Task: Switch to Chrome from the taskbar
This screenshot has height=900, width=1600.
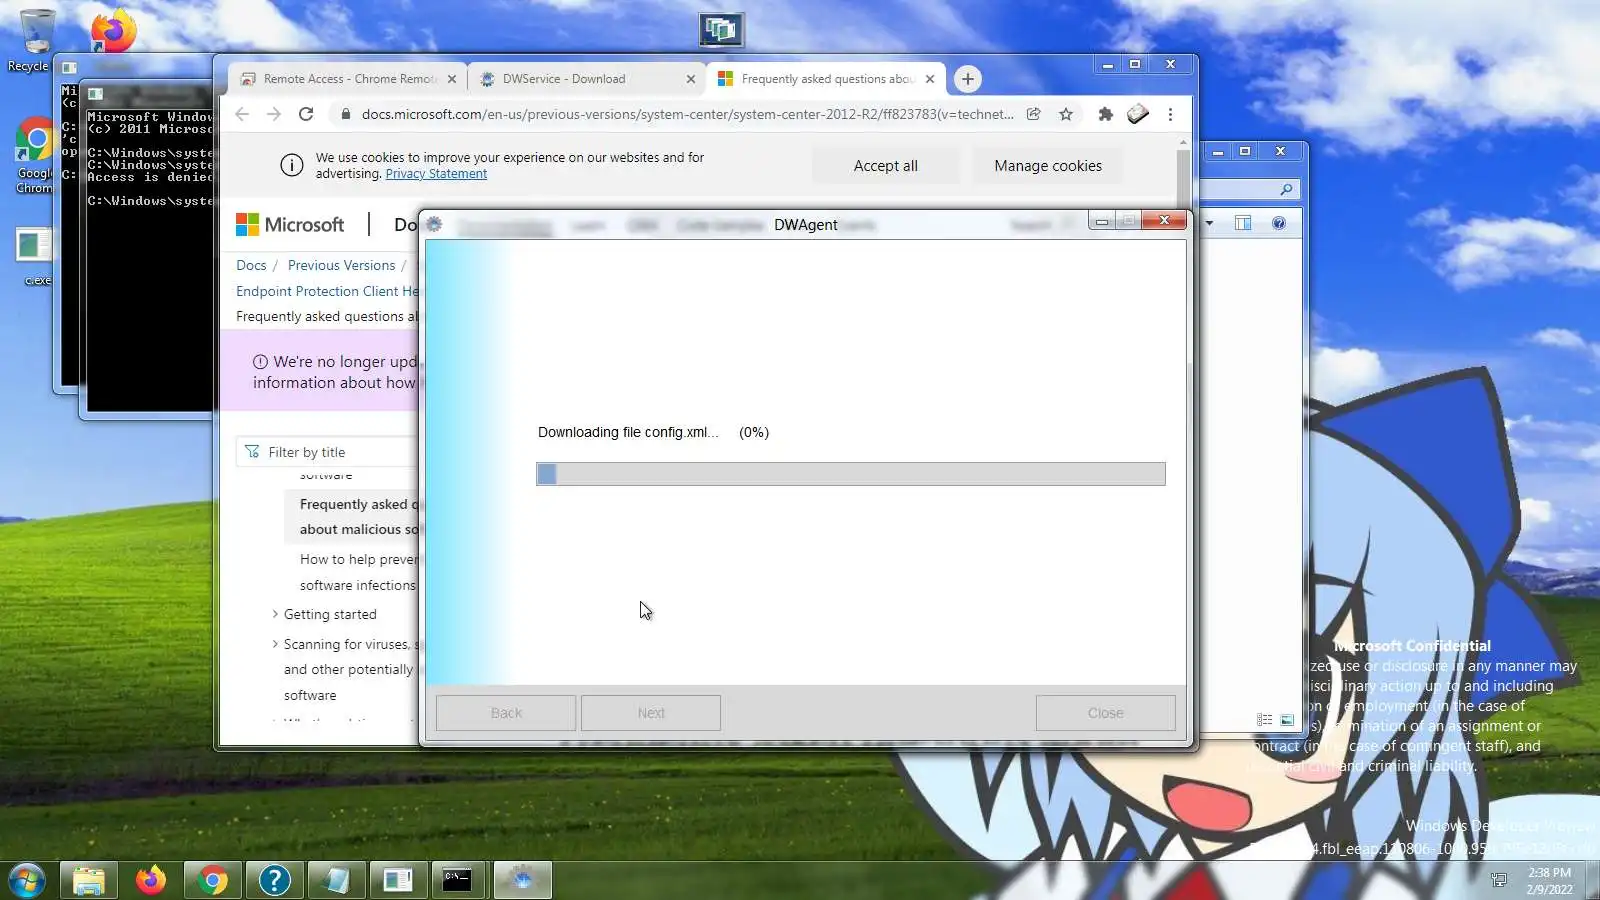Action: click(212, 880)
